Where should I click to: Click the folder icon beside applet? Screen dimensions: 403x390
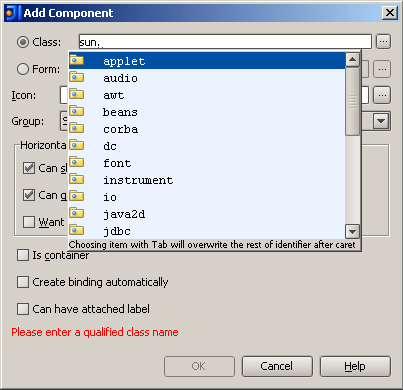point(77,60)
